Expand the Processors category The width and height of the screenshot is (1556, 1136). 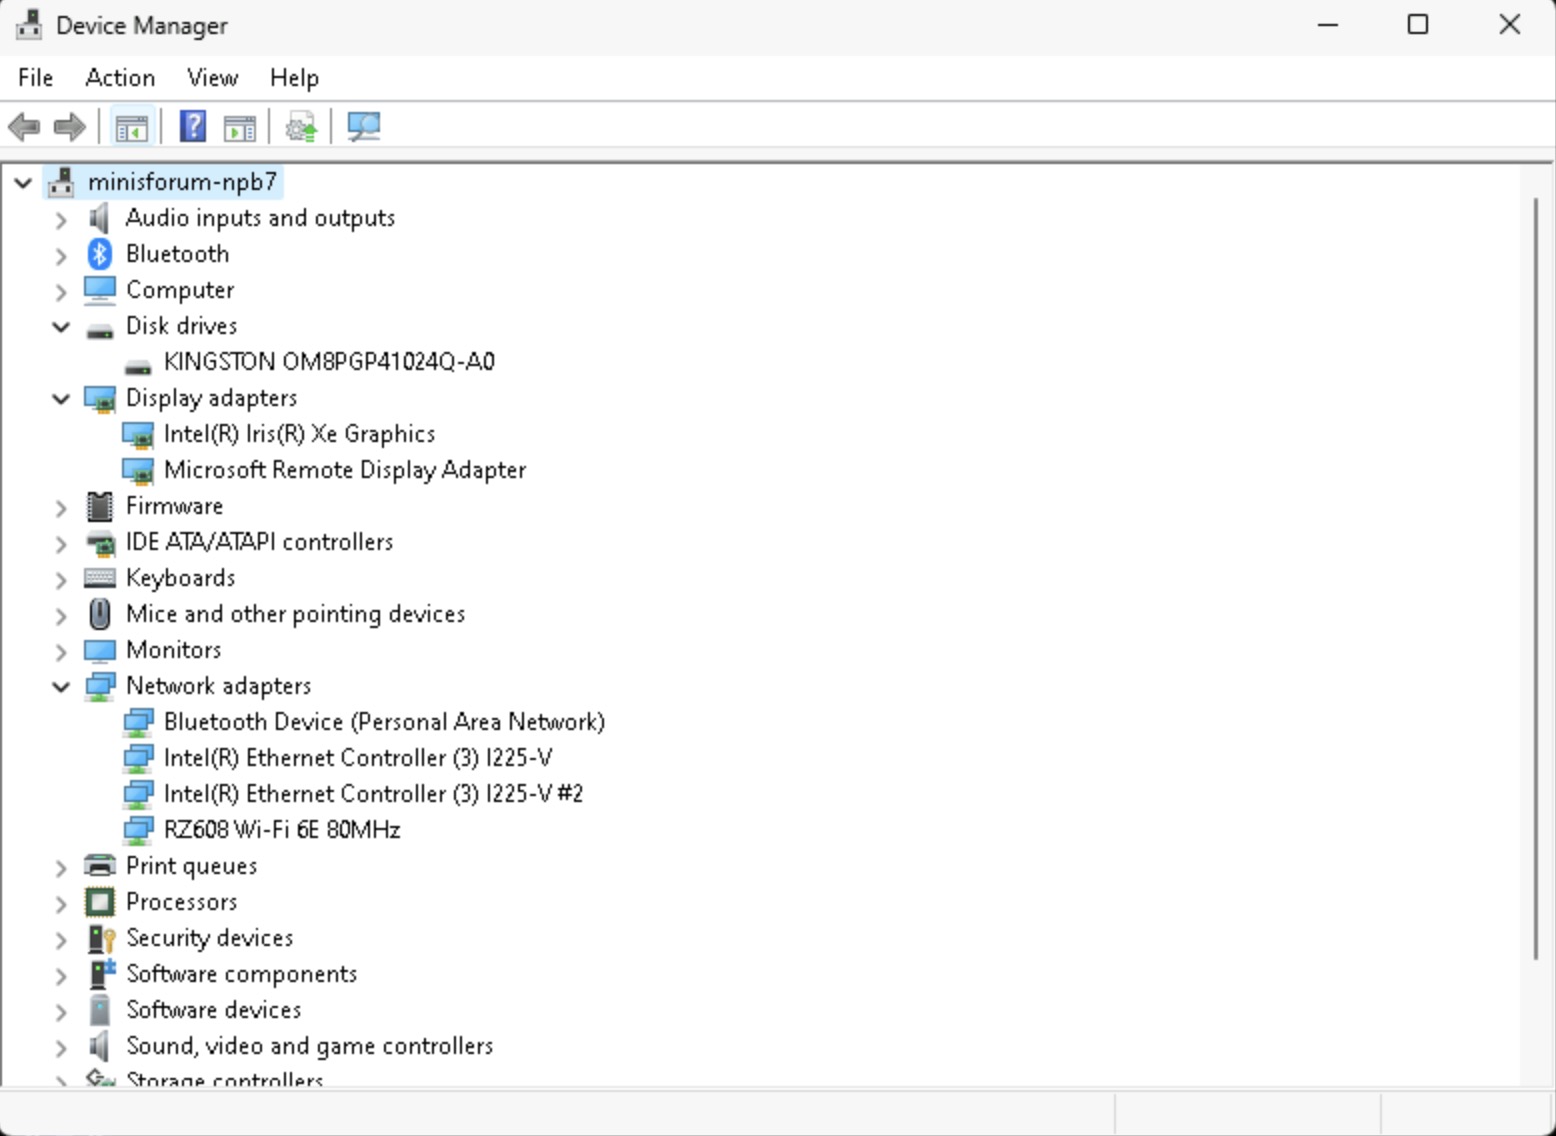tap(61, 903)
